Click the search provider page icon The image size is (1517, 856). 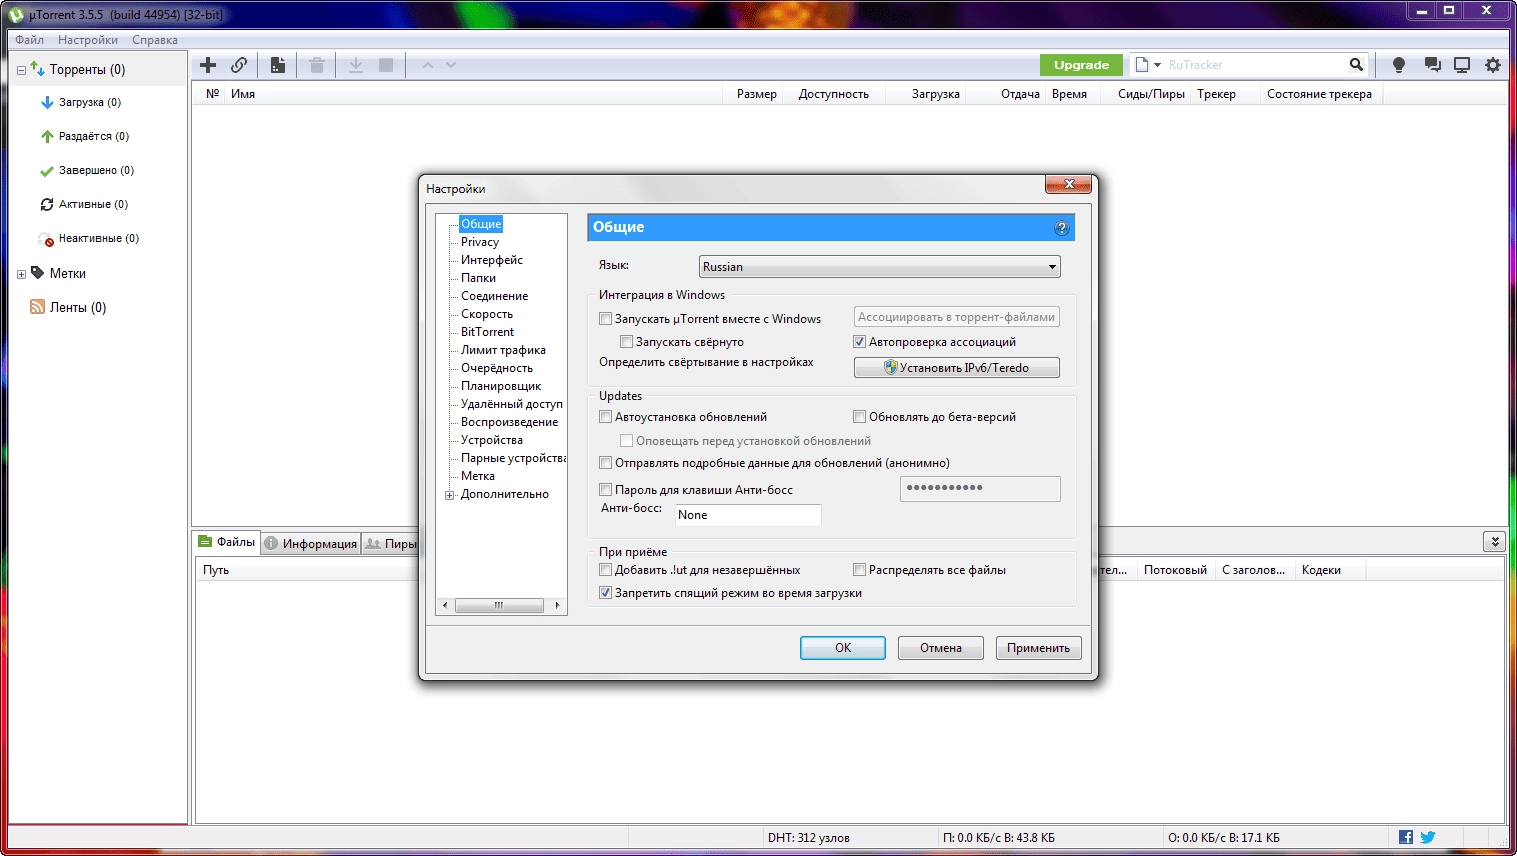(1142, 65)
